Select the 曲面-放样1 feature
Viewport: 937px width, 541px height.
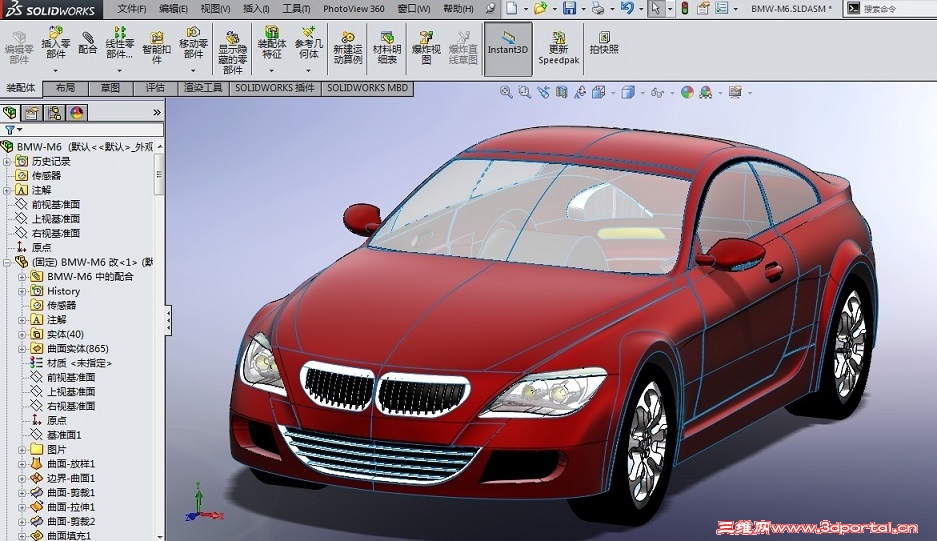pyautogui.click(x=71, y=464)
